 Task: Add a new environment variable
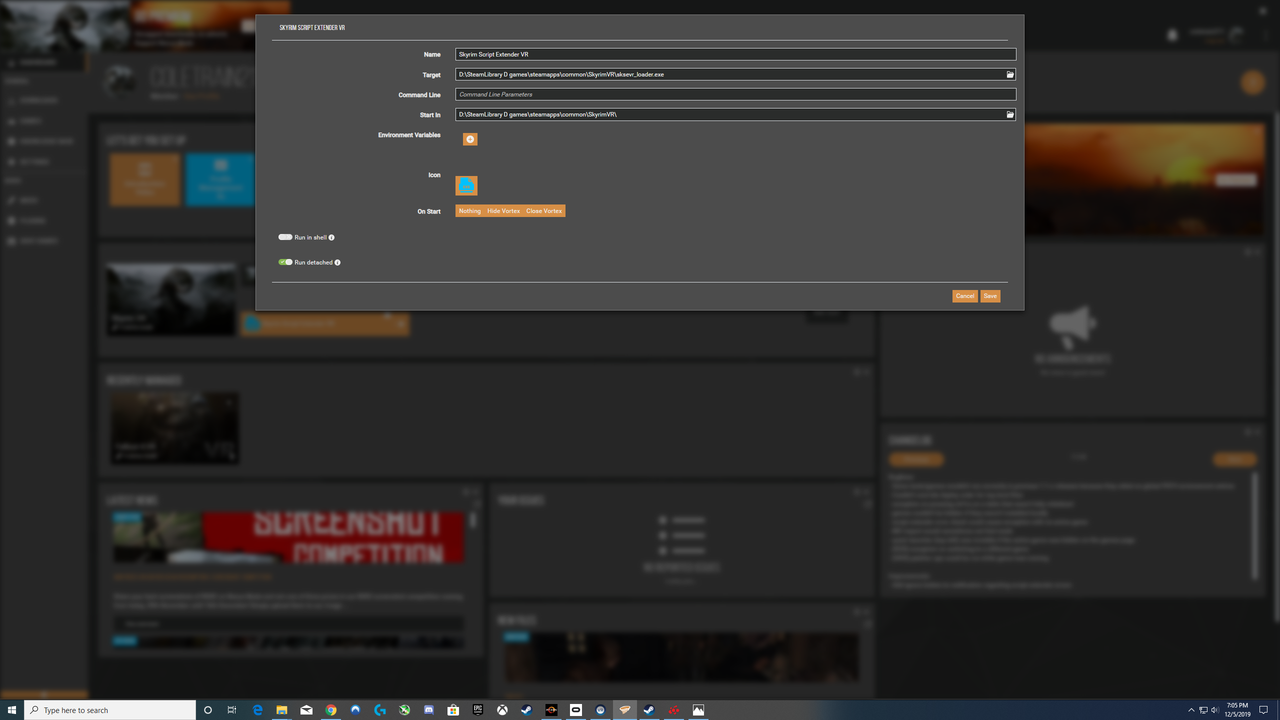tap(470, 139)
